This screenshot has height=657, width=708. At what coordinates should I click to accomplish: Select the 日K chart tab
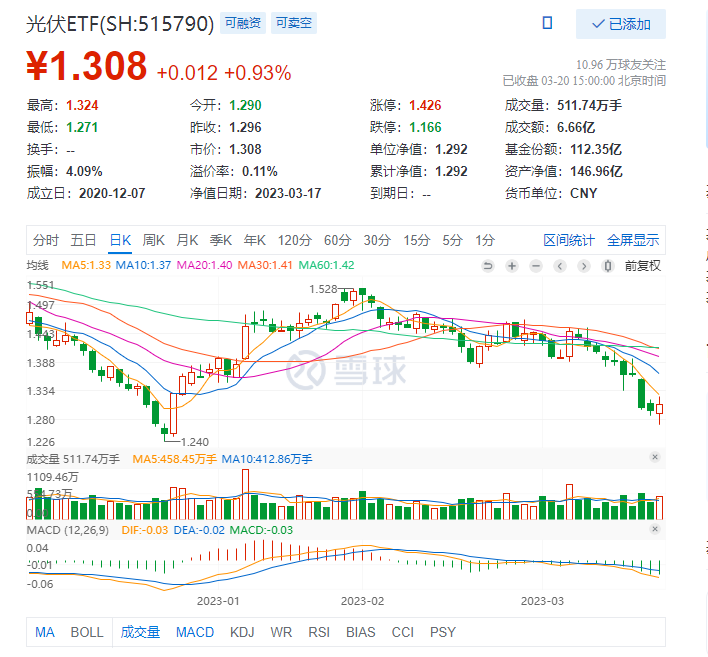click(x=120, y=240)
